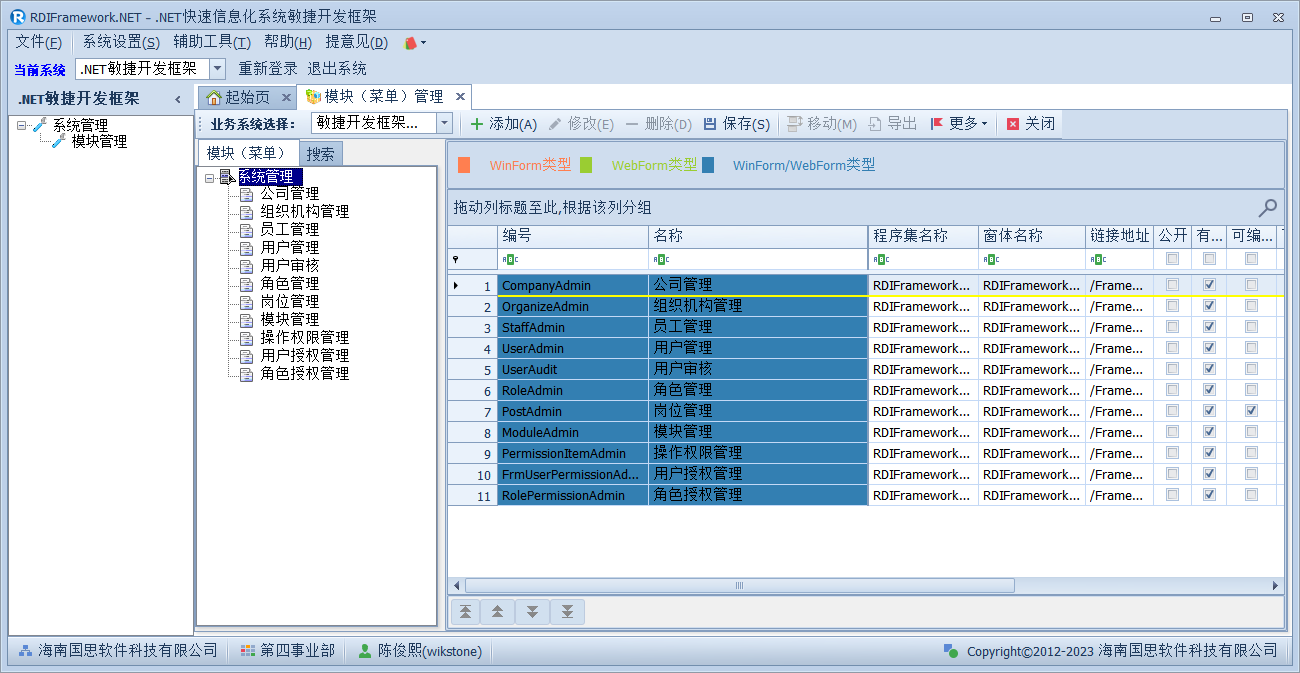Uncheck the enabled checkbox for CompanyAdmin row
Viewport: 1300px width, 673px height.
(x=1209, y=285)
